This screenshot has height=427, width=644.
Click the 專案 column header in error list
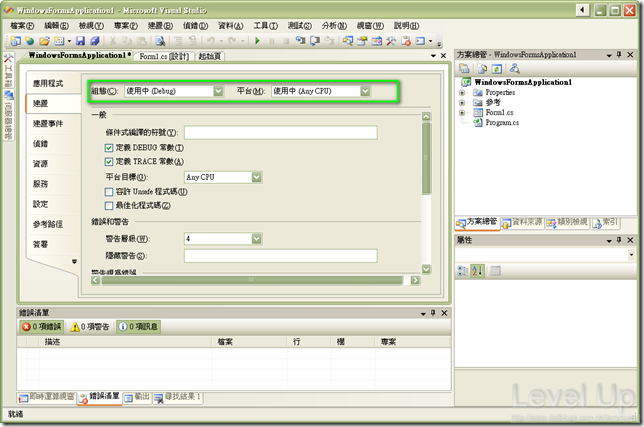[412, 342]
